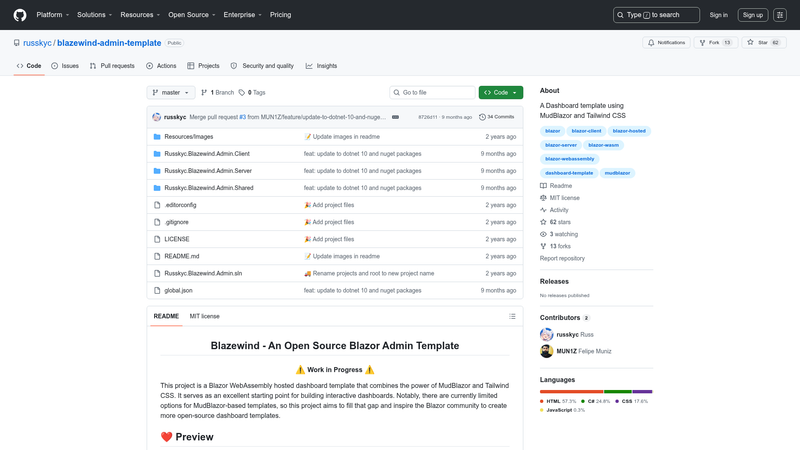Viewport: 800px width, 450px height.
Task: Click the search magnifier icon in header
Action: [620, 15]
